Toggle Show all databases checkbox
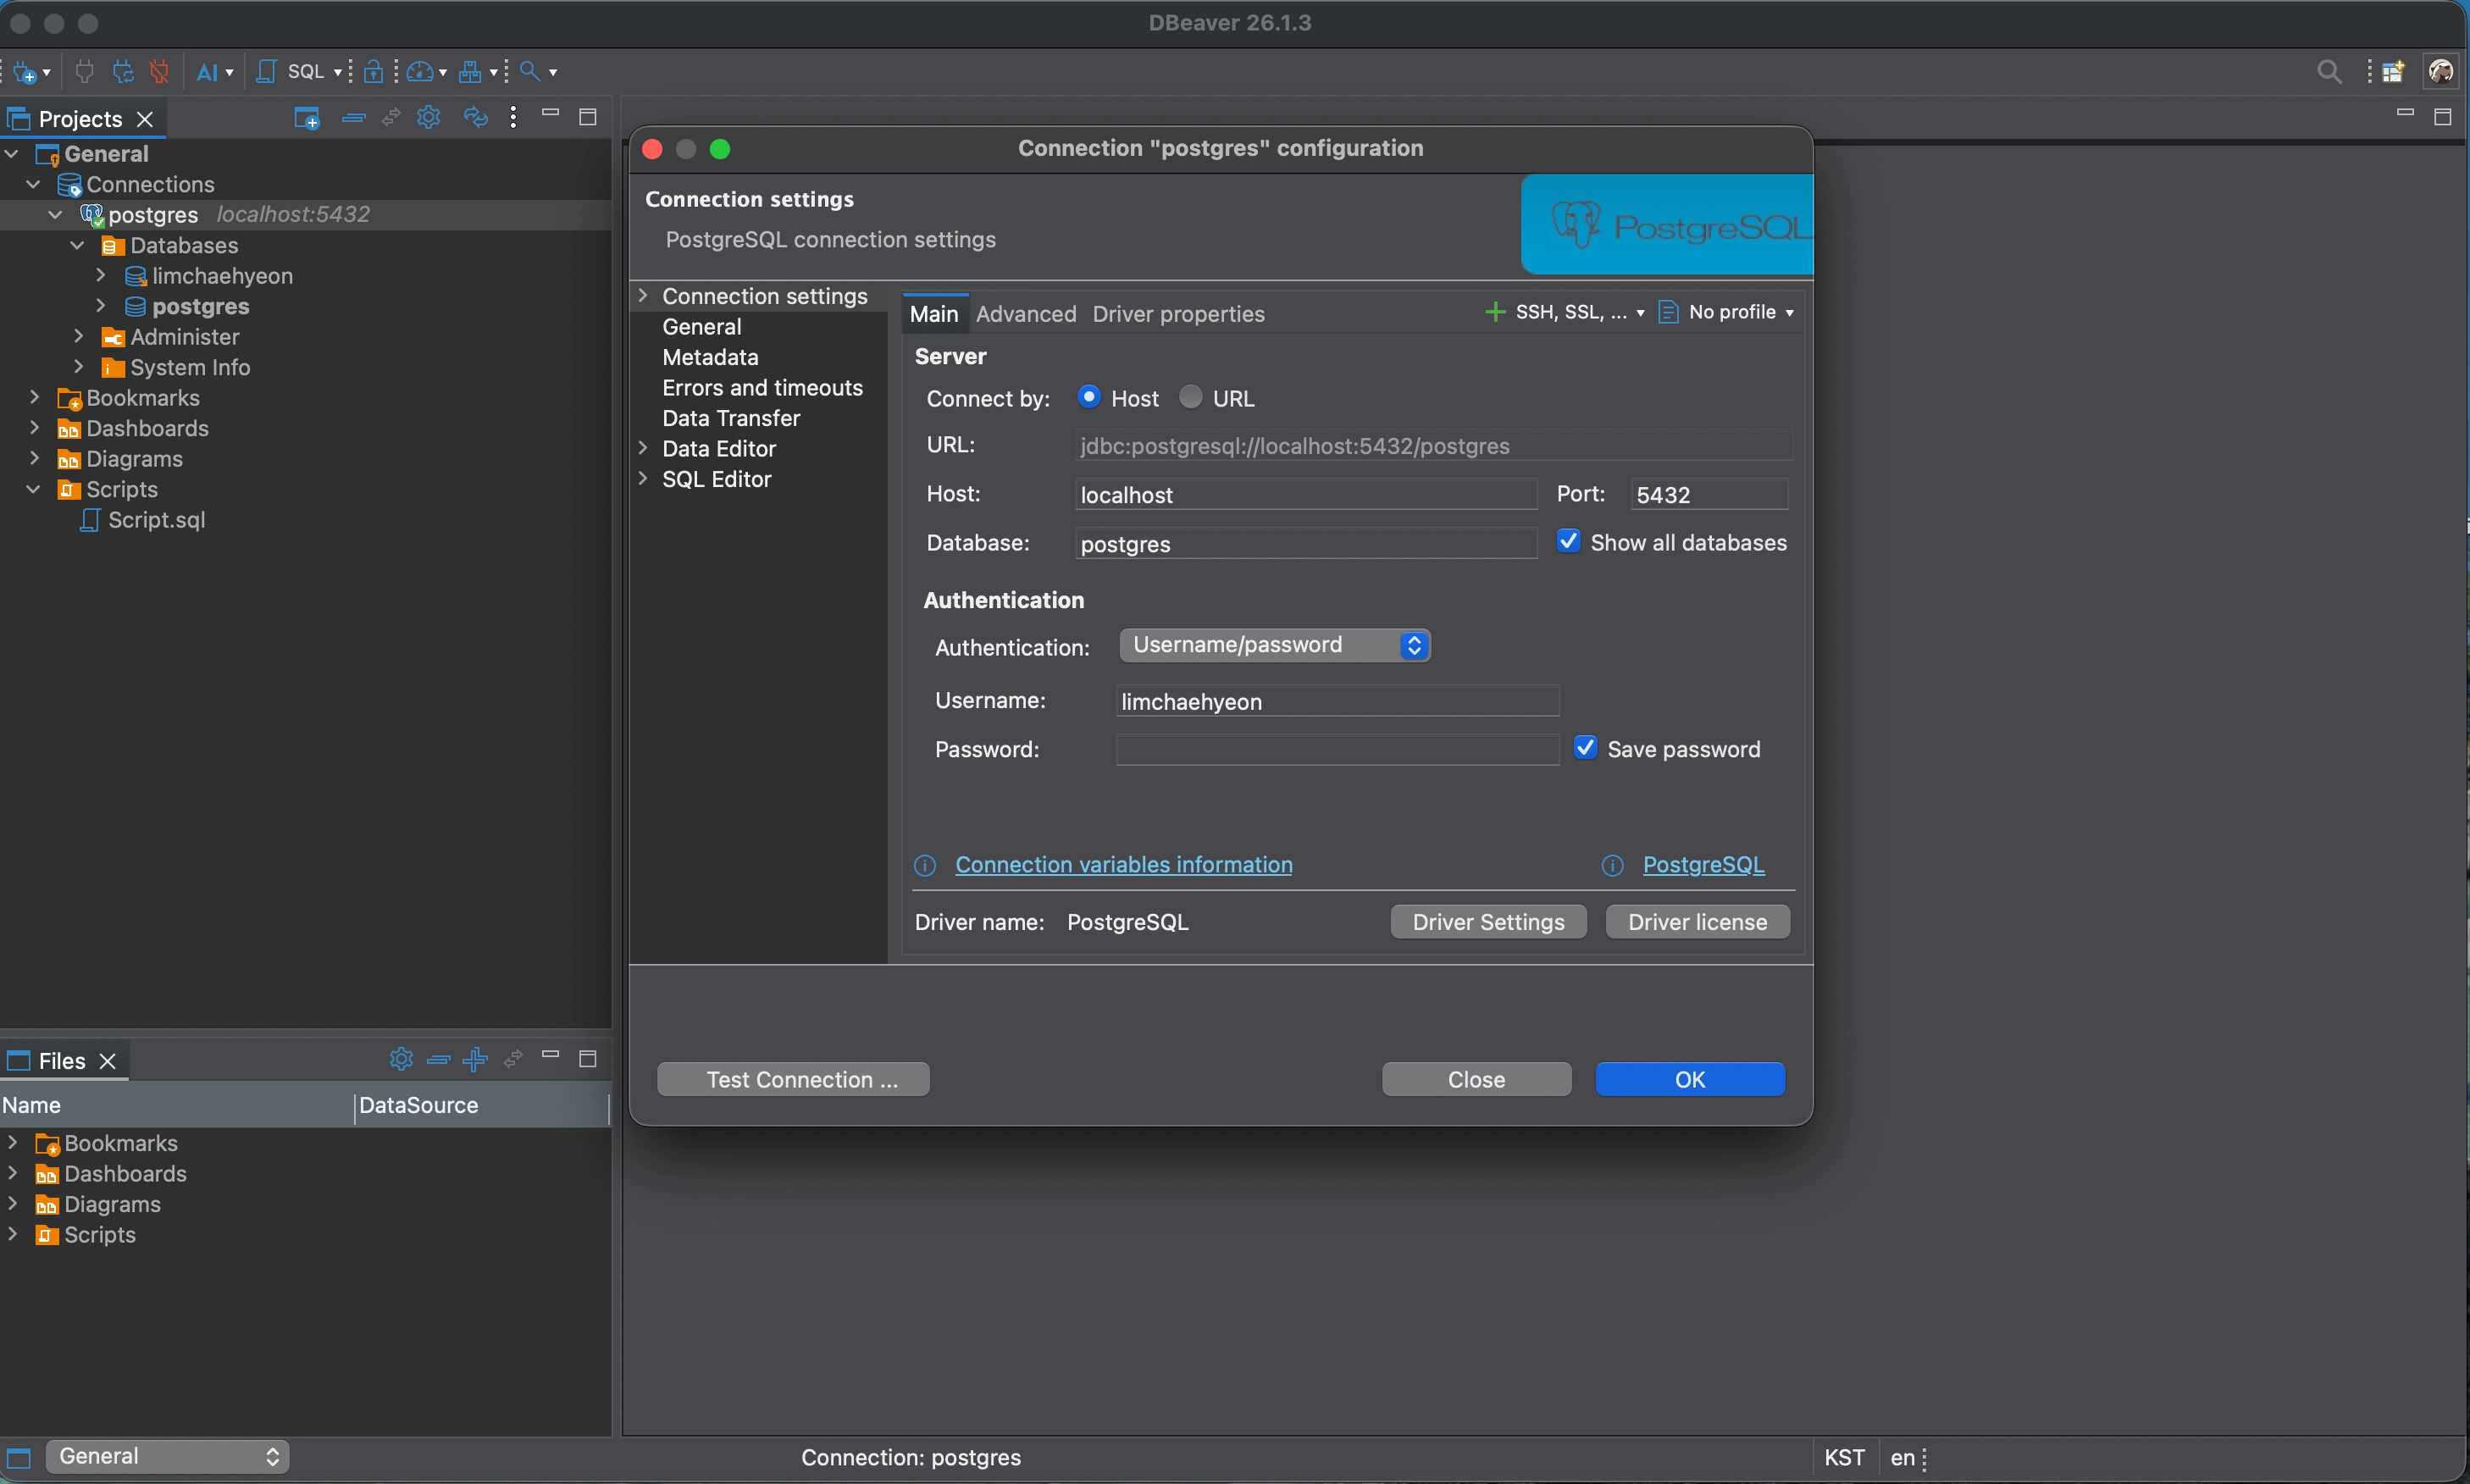 tap(1568, 541)
